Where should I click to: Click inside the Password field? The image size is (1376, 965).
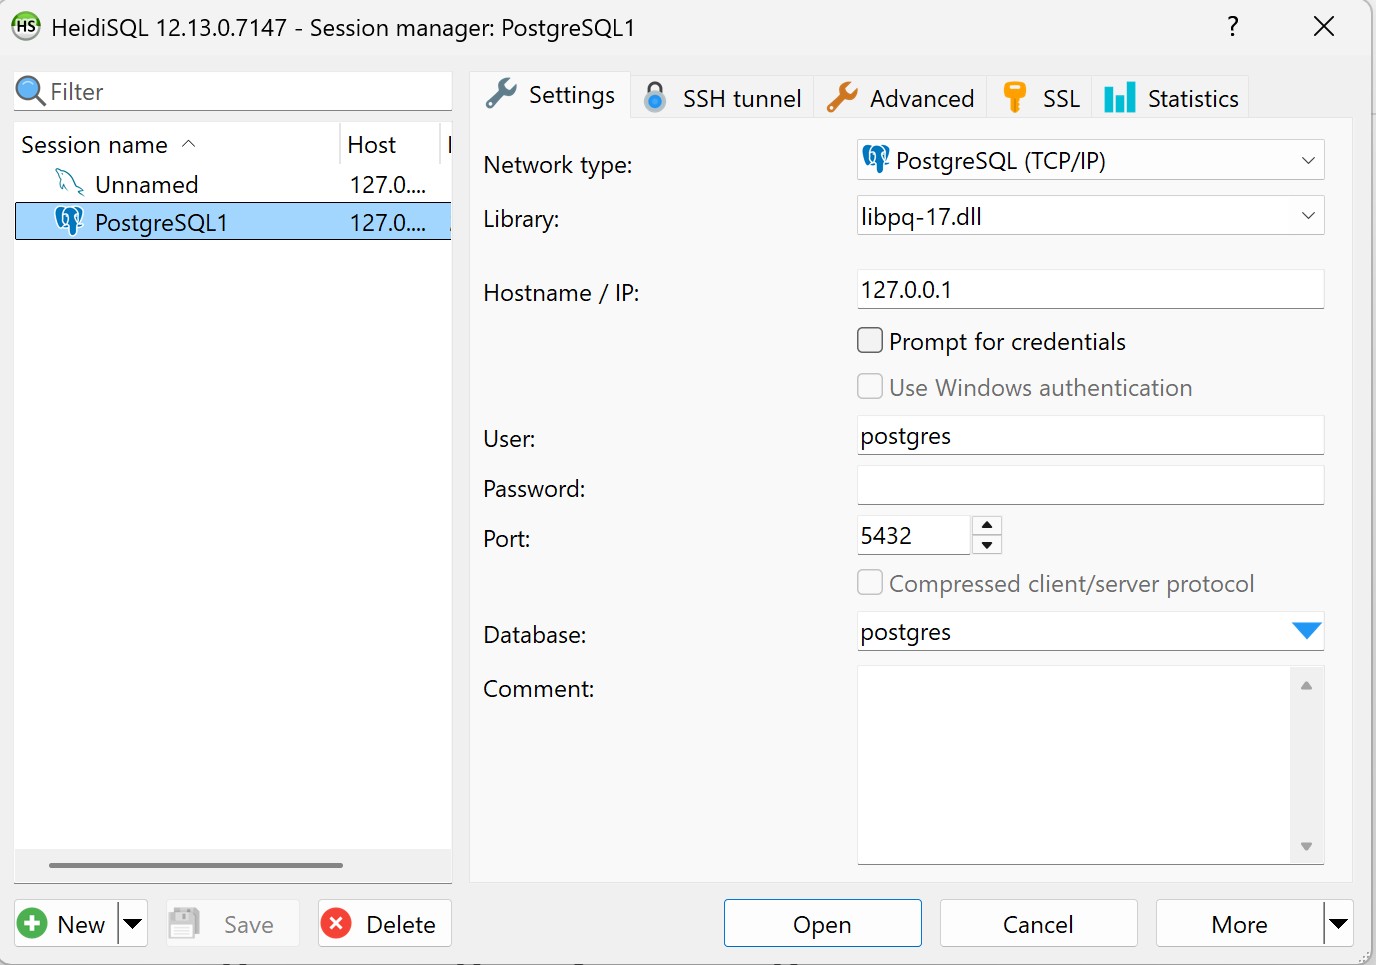(x=1090, y=485)
